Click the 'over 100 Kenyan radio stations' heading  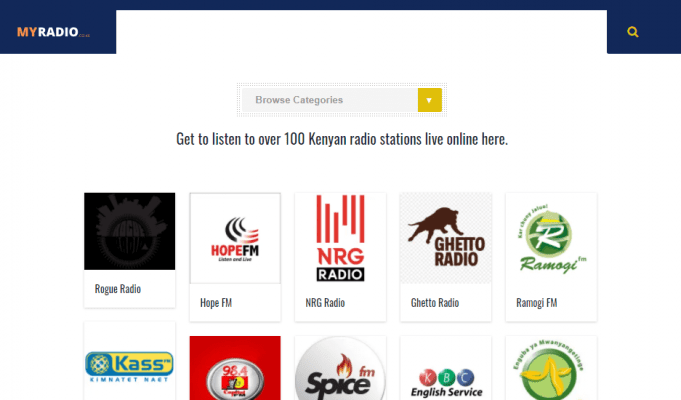coord(342,139)
